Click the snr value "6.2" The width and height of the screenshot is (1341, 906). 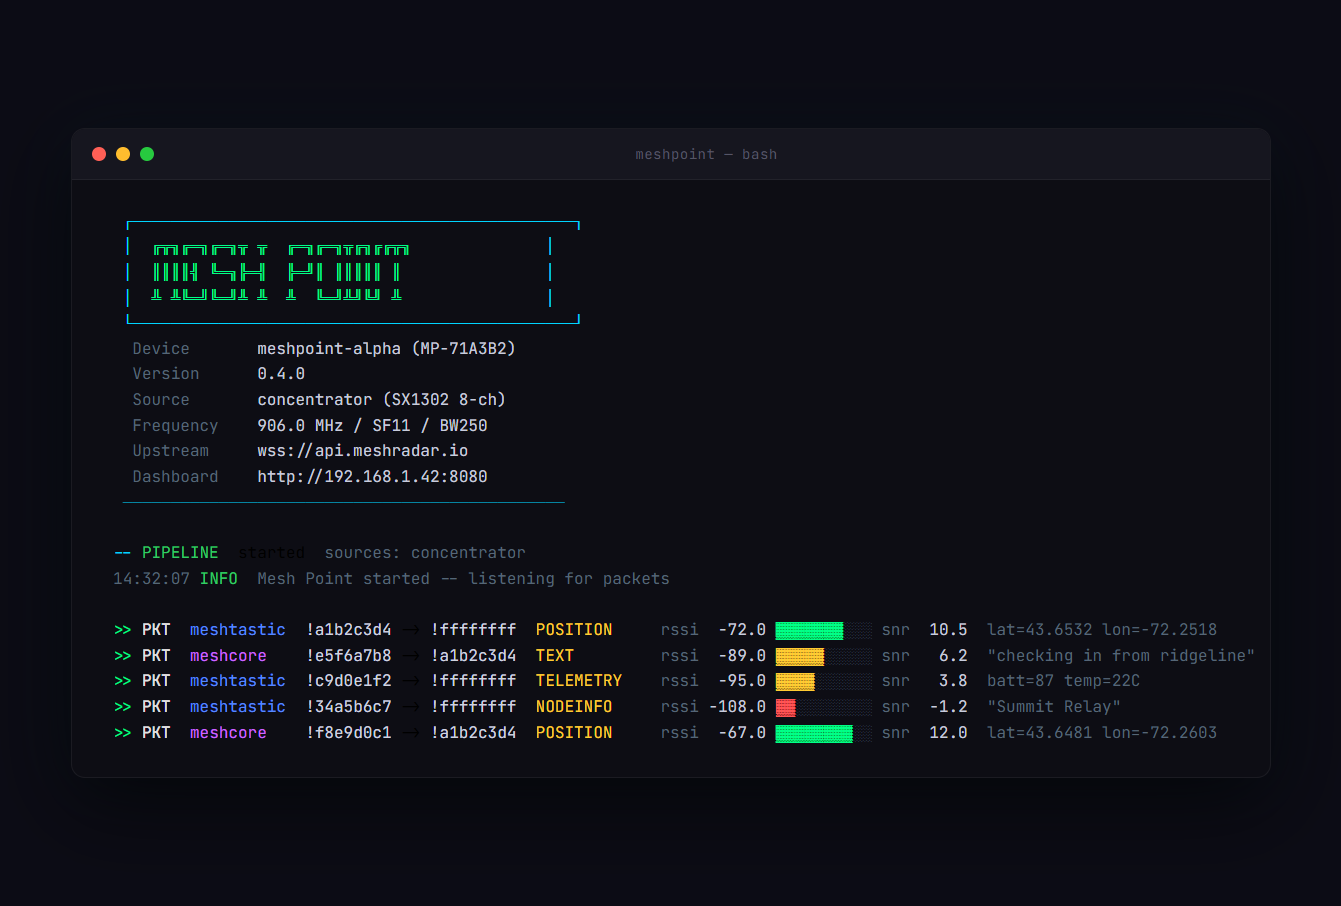pos(953,656)
